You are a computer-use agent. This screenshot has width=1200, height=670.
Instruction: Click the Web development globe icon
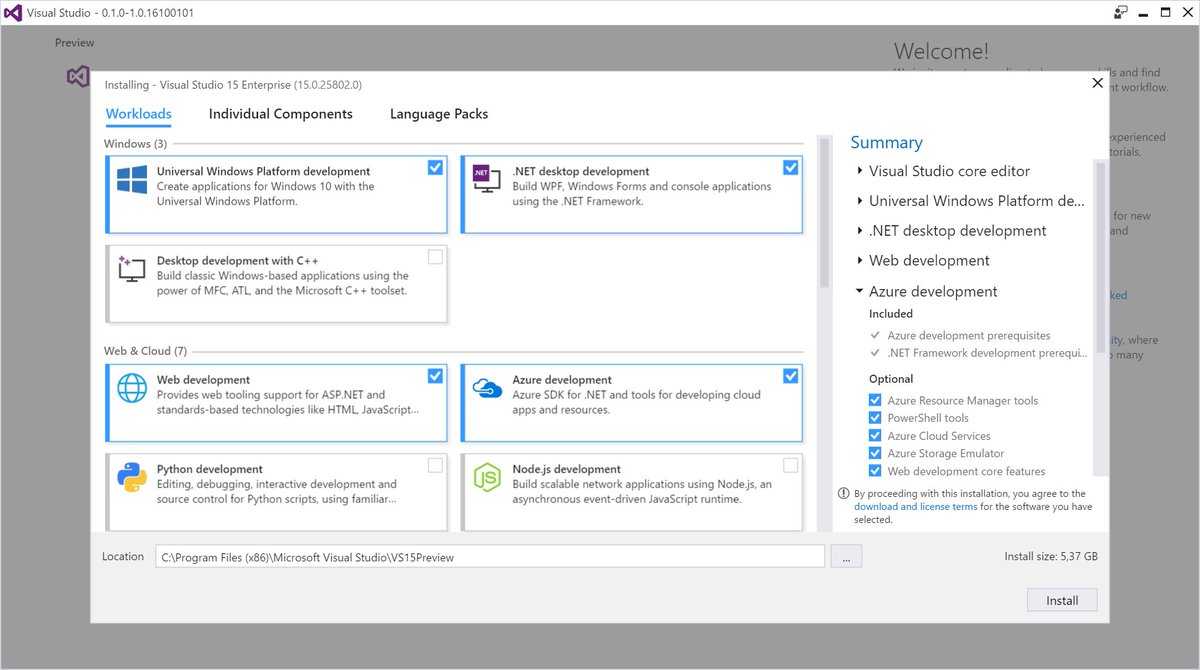(132, 388)
